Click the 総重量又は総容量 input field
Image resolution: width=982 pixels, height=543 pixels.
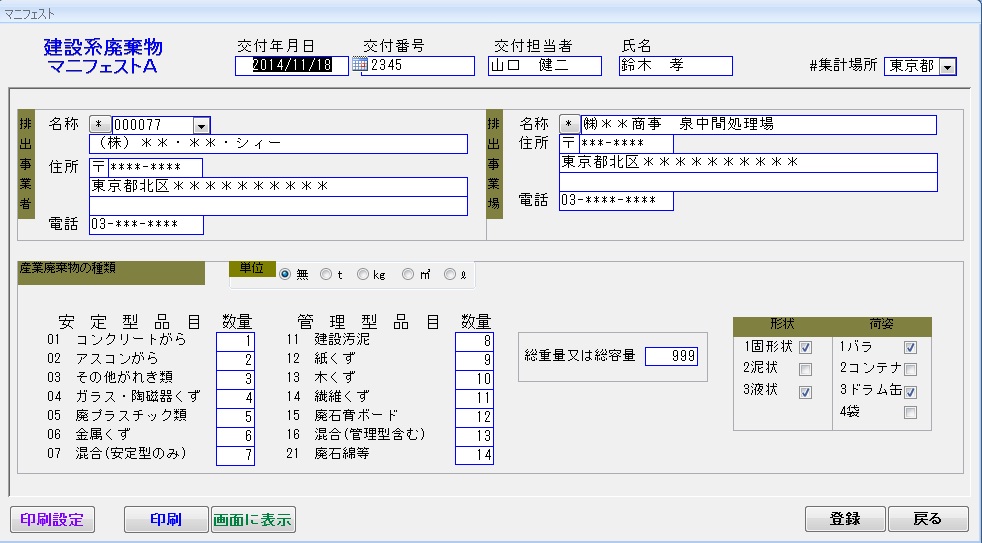(671, 356)
